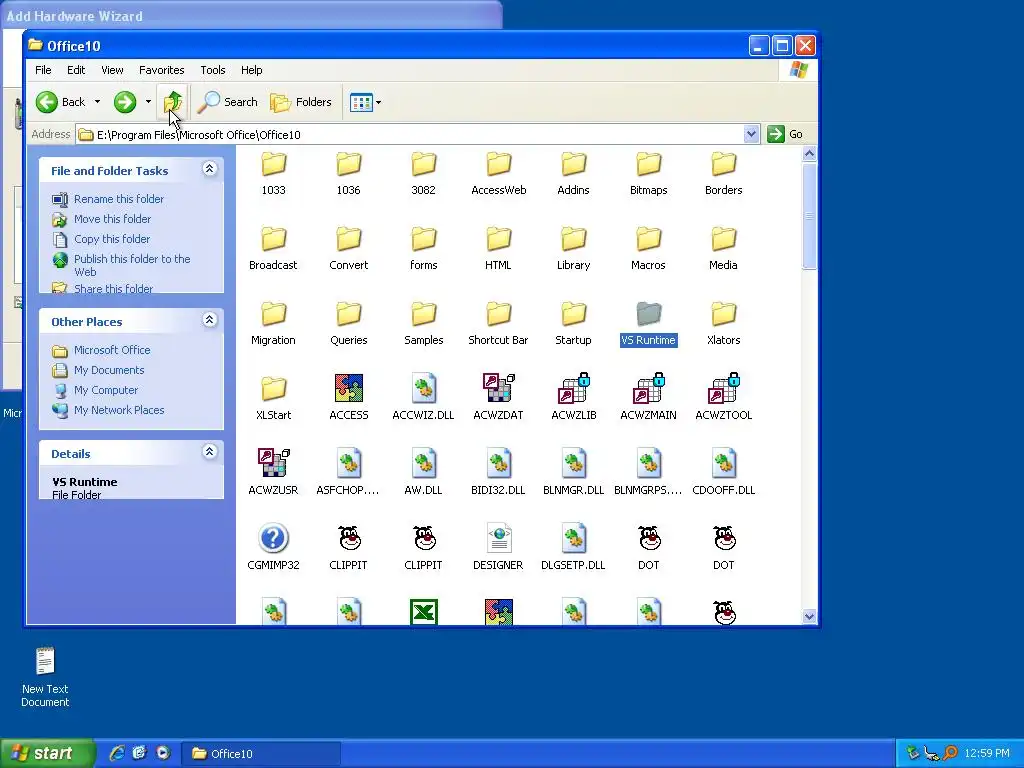This screenshot has width=1024, height=768.
Task: Click the file list scroll up arrow
Action: tap(809, 154)
